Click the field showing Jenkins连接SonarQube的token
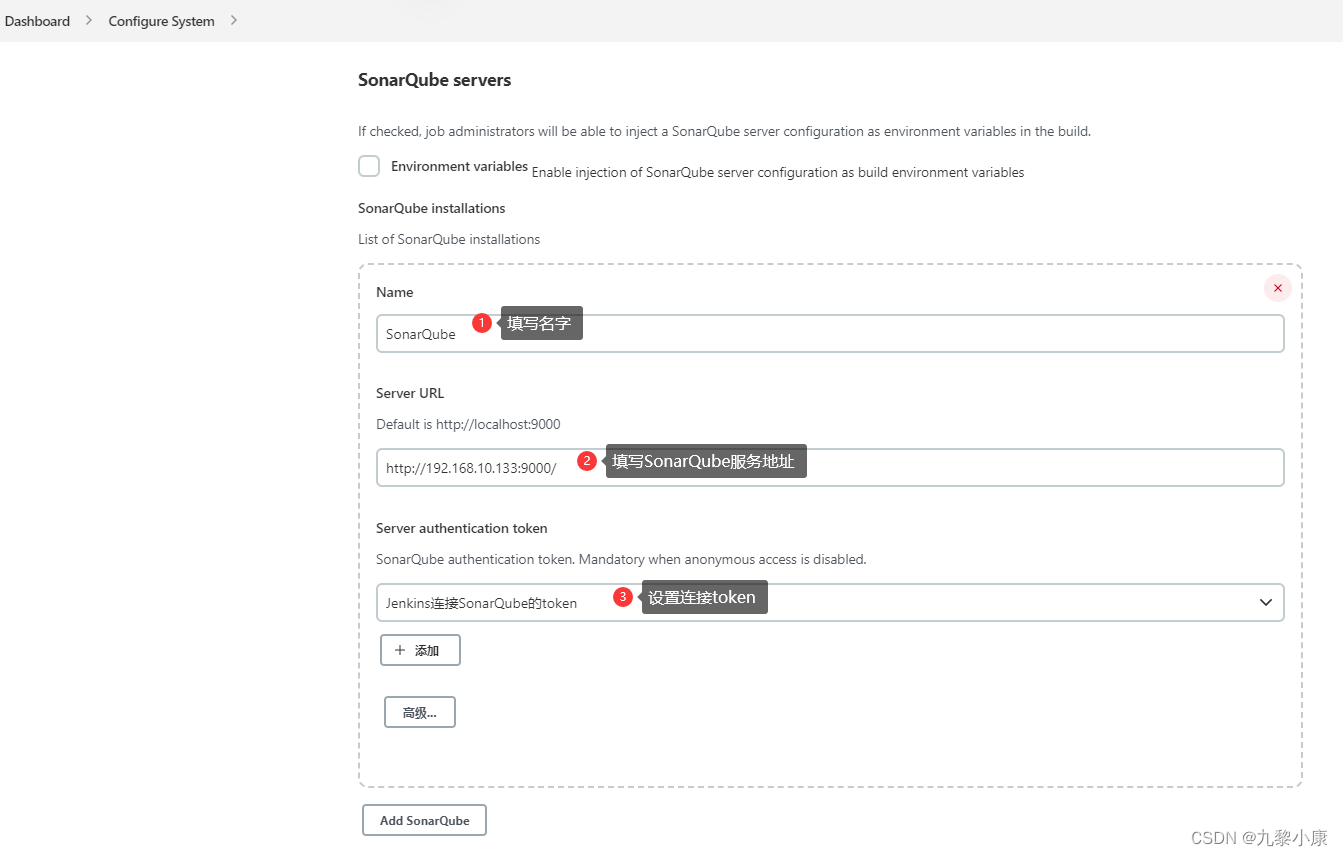1343x856 pixels. point(480,602)
